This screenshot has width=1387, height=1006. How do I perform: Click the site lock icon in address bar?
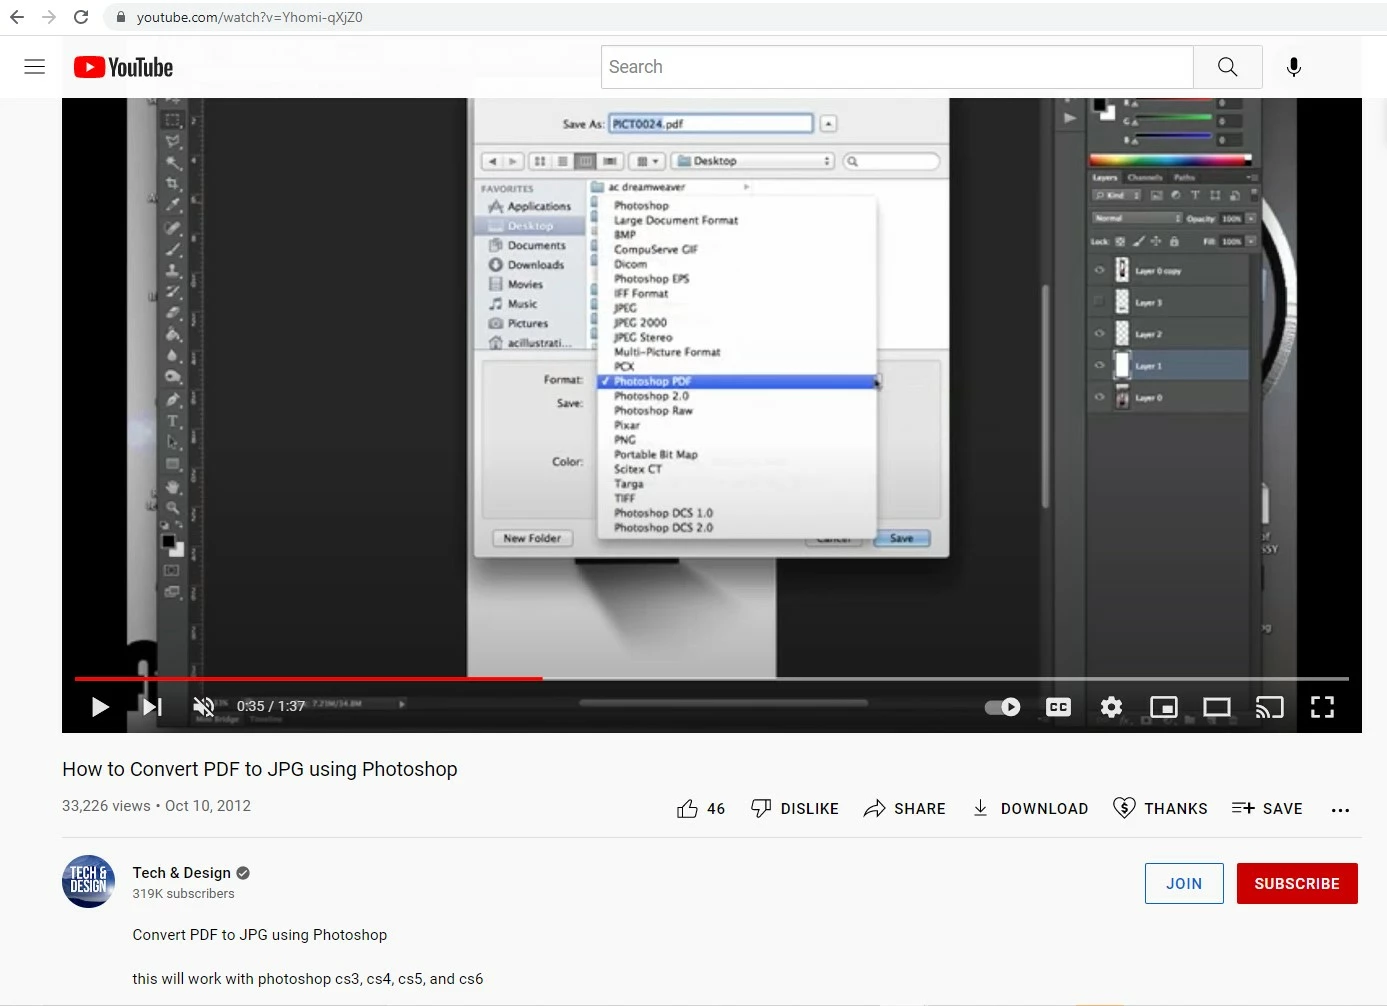point(121,17)
